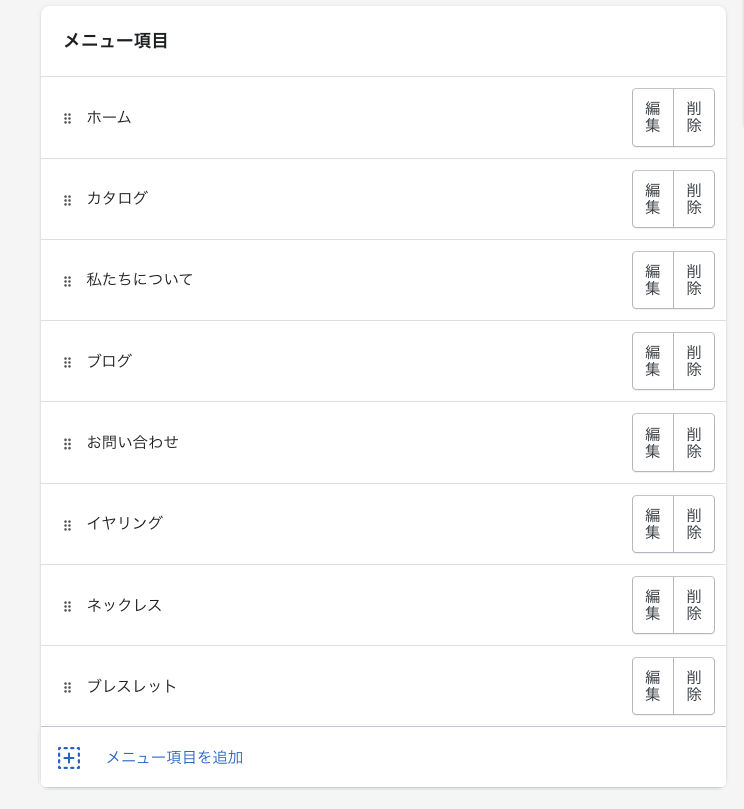Screen dimensions: 744x809
Task: Click the drag handle beside 私たちについて
Action: [68, 281]
